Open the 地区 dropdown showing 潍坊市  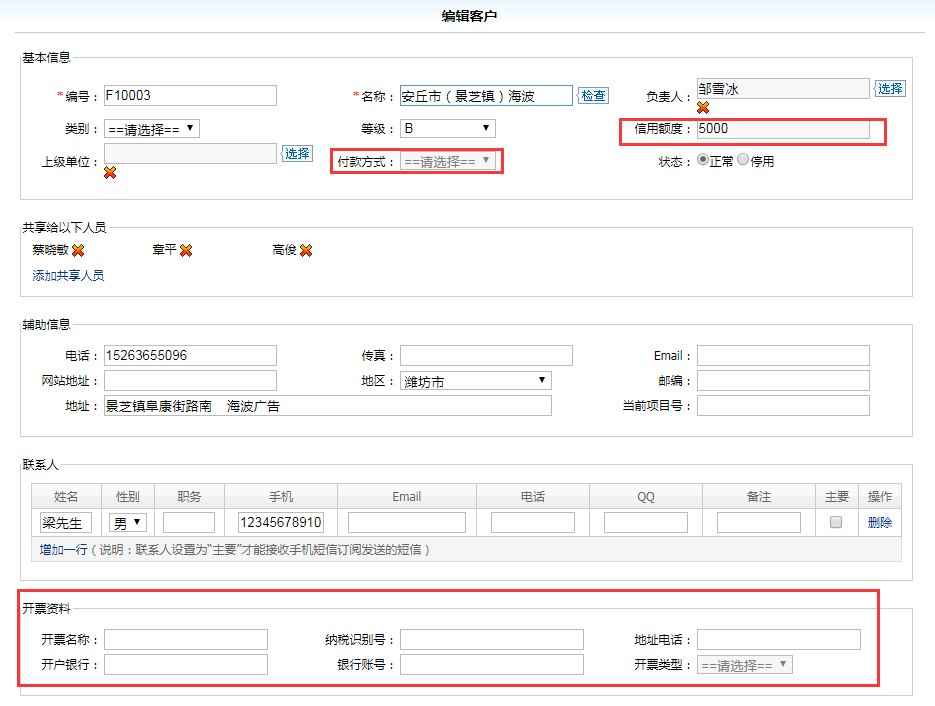tap(476, 380)
